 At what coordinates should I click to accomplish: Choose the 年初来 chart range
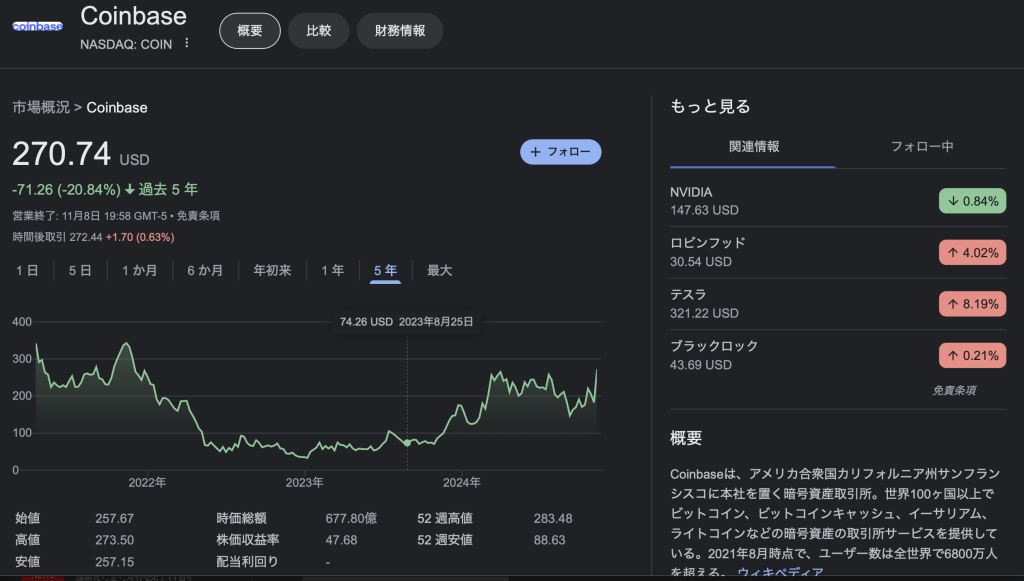click(x=272, y=270)
